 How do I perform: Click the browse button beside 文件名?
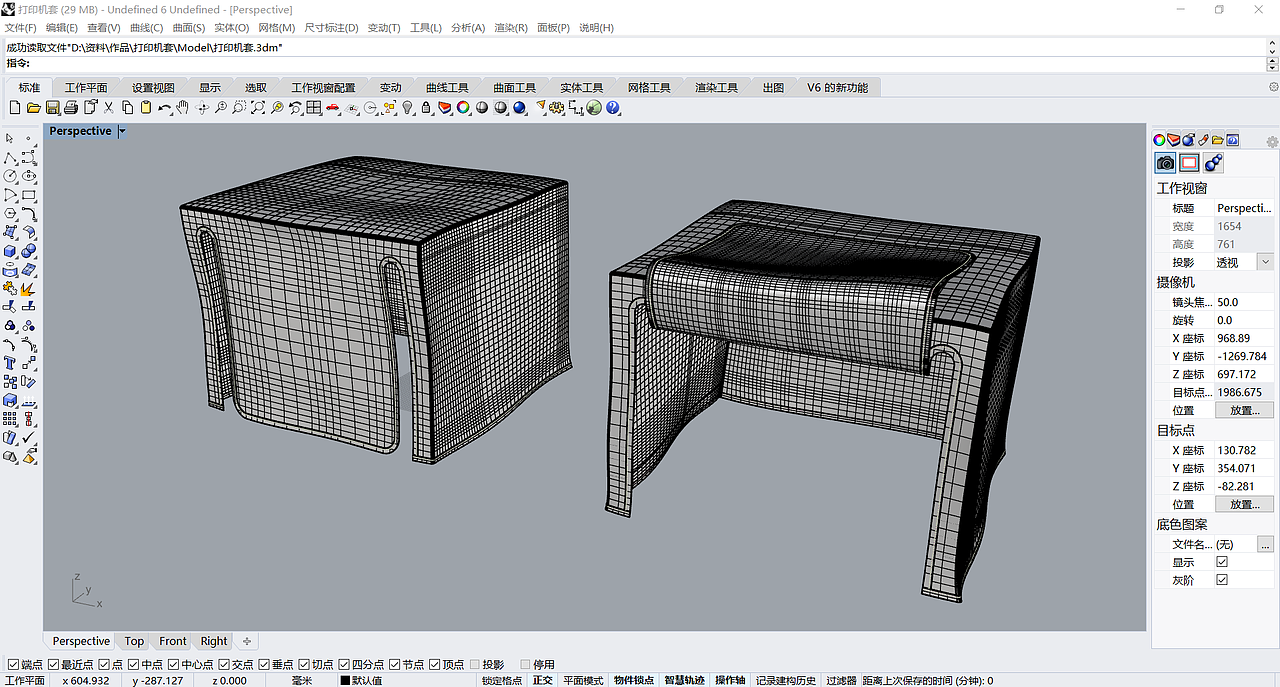click(x=1265, y=544)
